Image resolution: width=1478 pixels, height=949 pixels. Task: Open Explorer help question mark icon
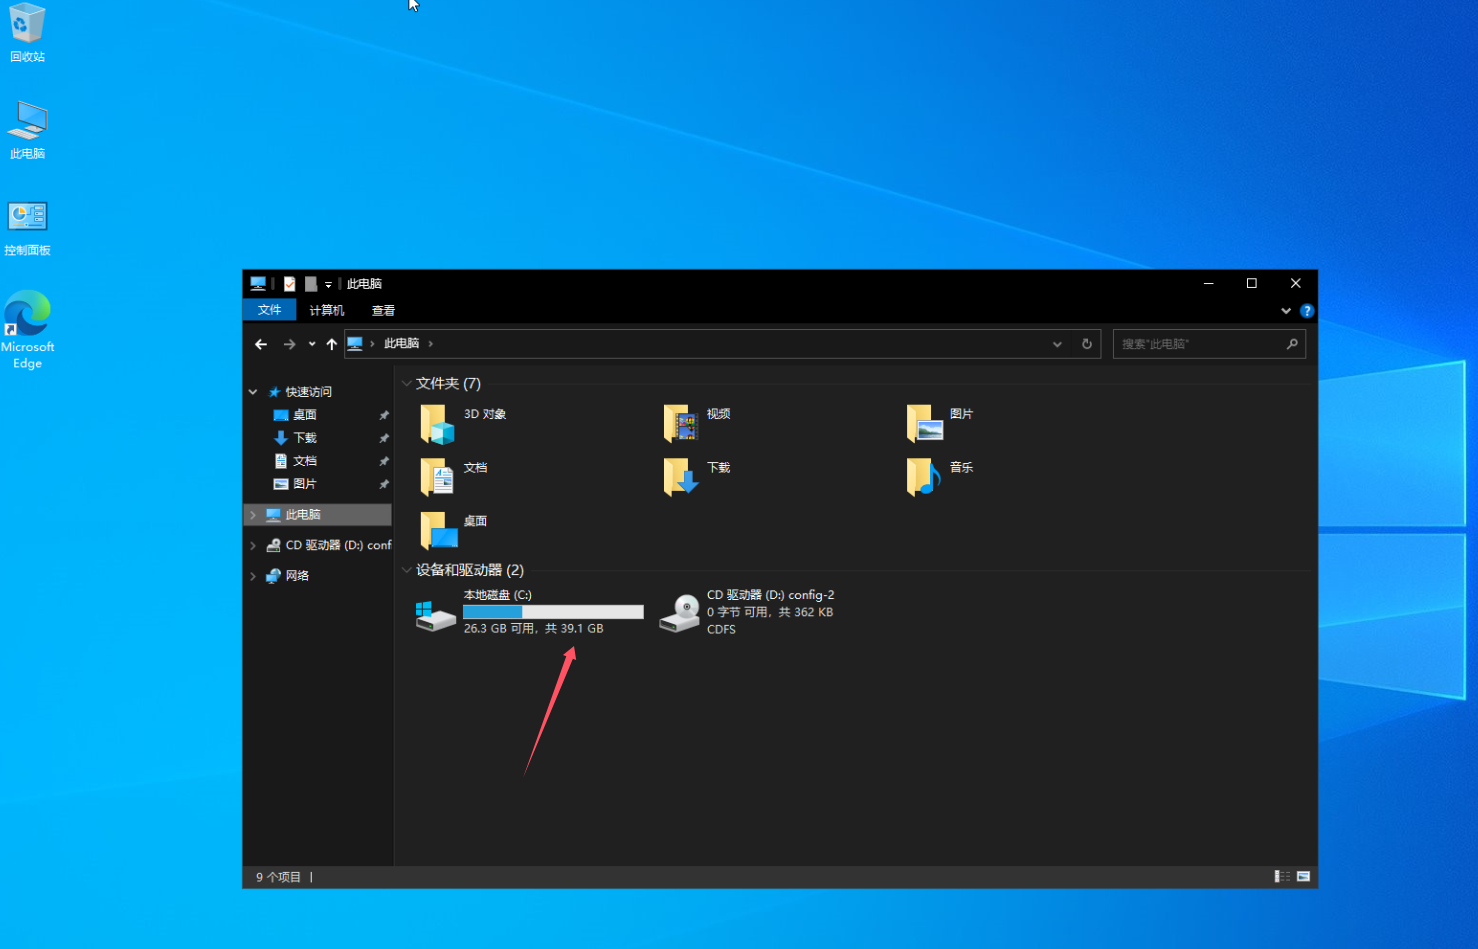[x=1306, y=311]
